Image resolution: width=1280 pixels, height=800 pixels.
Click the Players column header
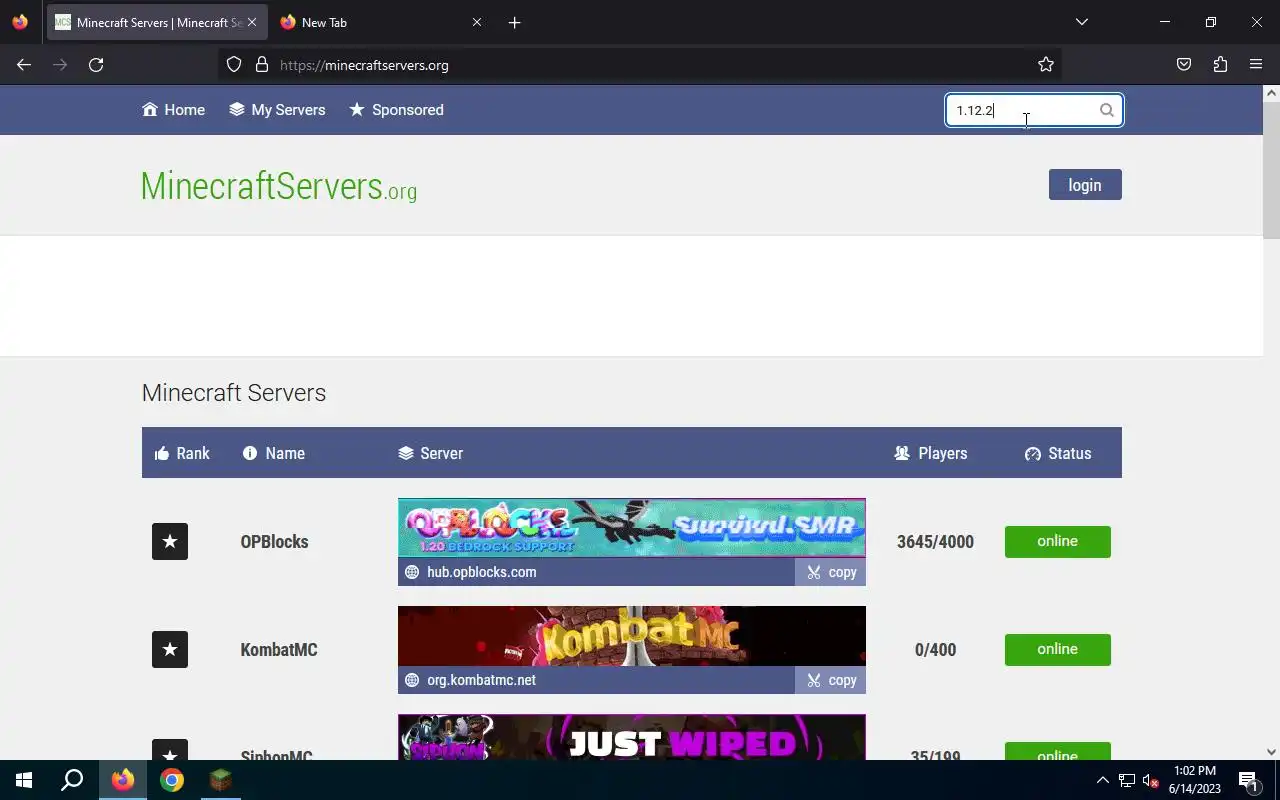click(x=931, y=453)
